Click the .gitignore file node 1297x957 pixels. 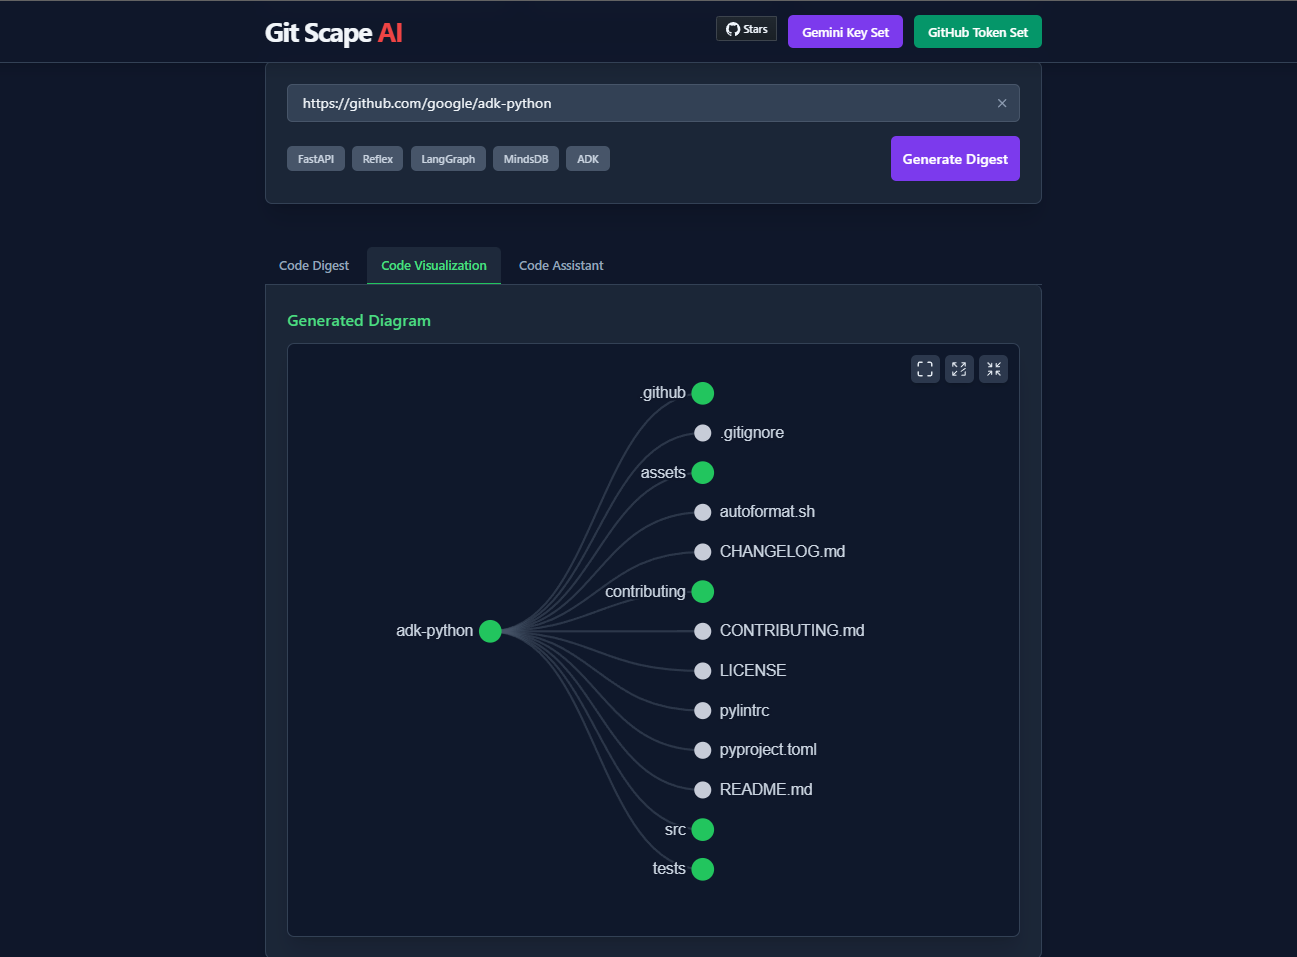703,433
